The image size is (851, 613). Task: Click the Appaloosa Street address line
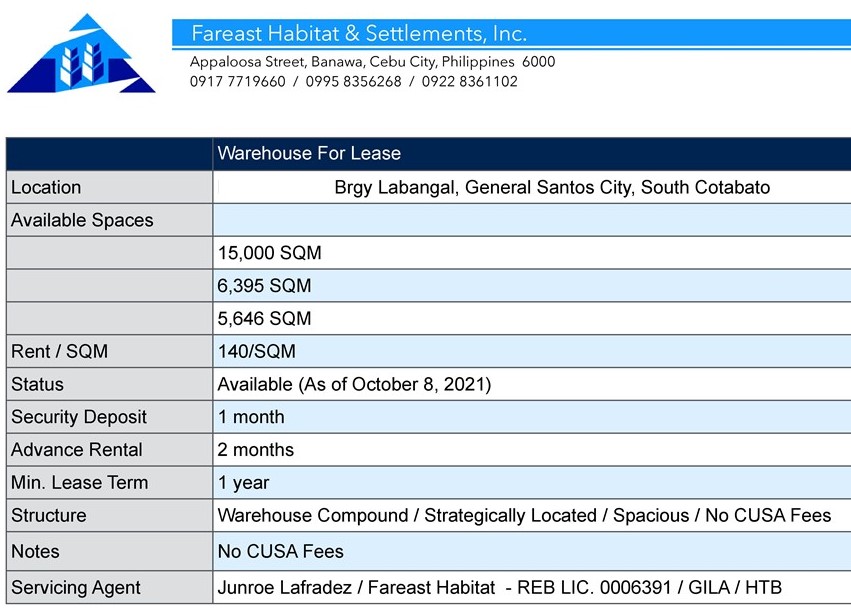(x=372, y=62)
